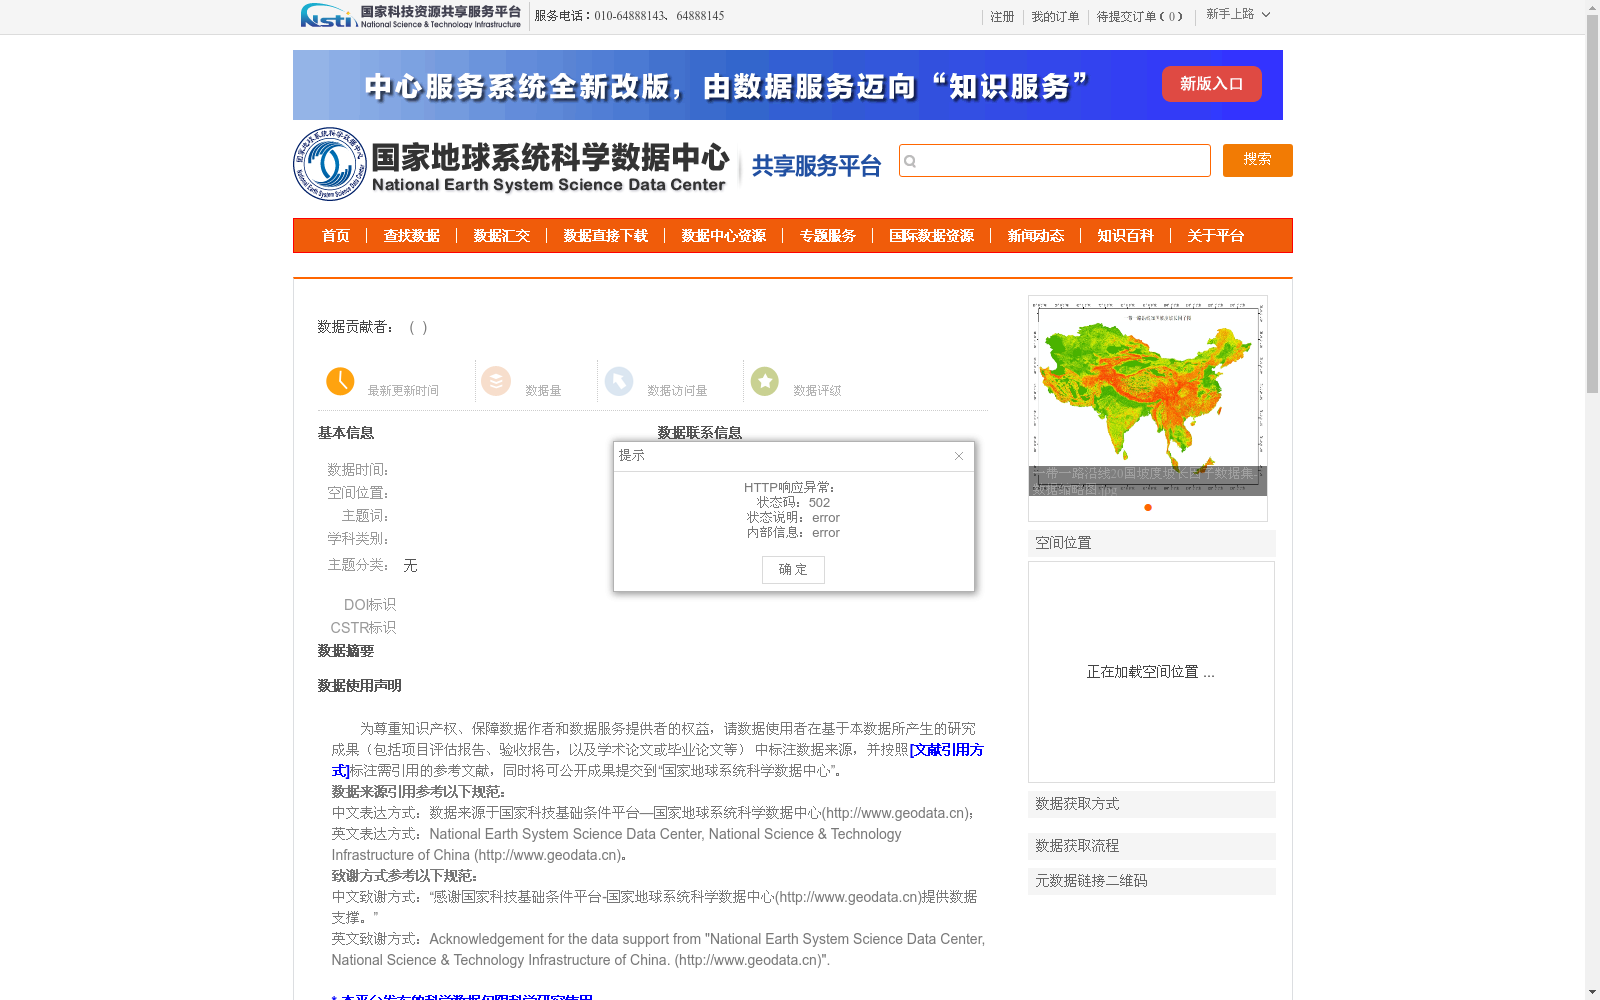Viewport: 1600px width, 1000px height.
Task: Open the 数据直接下载 menu item
Action: pos(606,236)
